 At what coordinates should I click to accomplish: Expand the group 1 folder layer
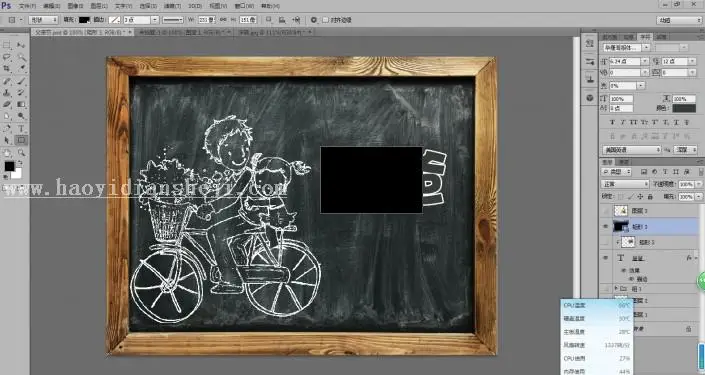(616, 288)
